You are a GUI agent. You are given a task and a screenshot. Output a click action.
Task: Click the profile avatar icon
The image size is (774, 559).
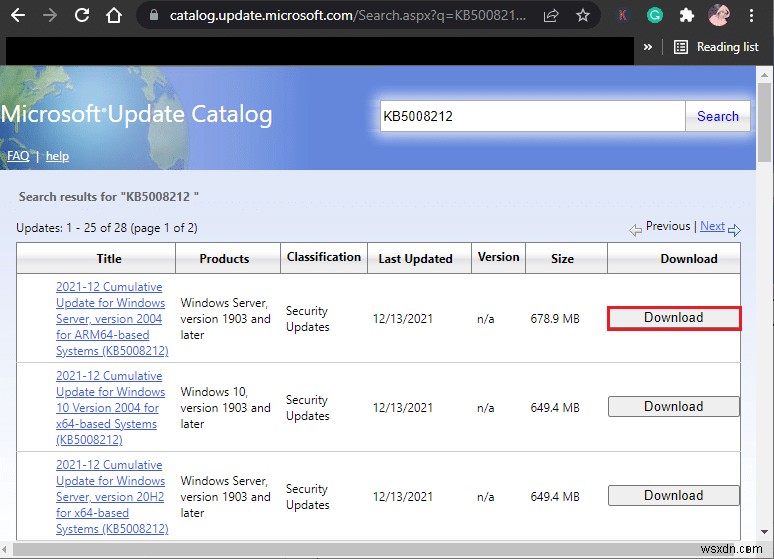718,16
